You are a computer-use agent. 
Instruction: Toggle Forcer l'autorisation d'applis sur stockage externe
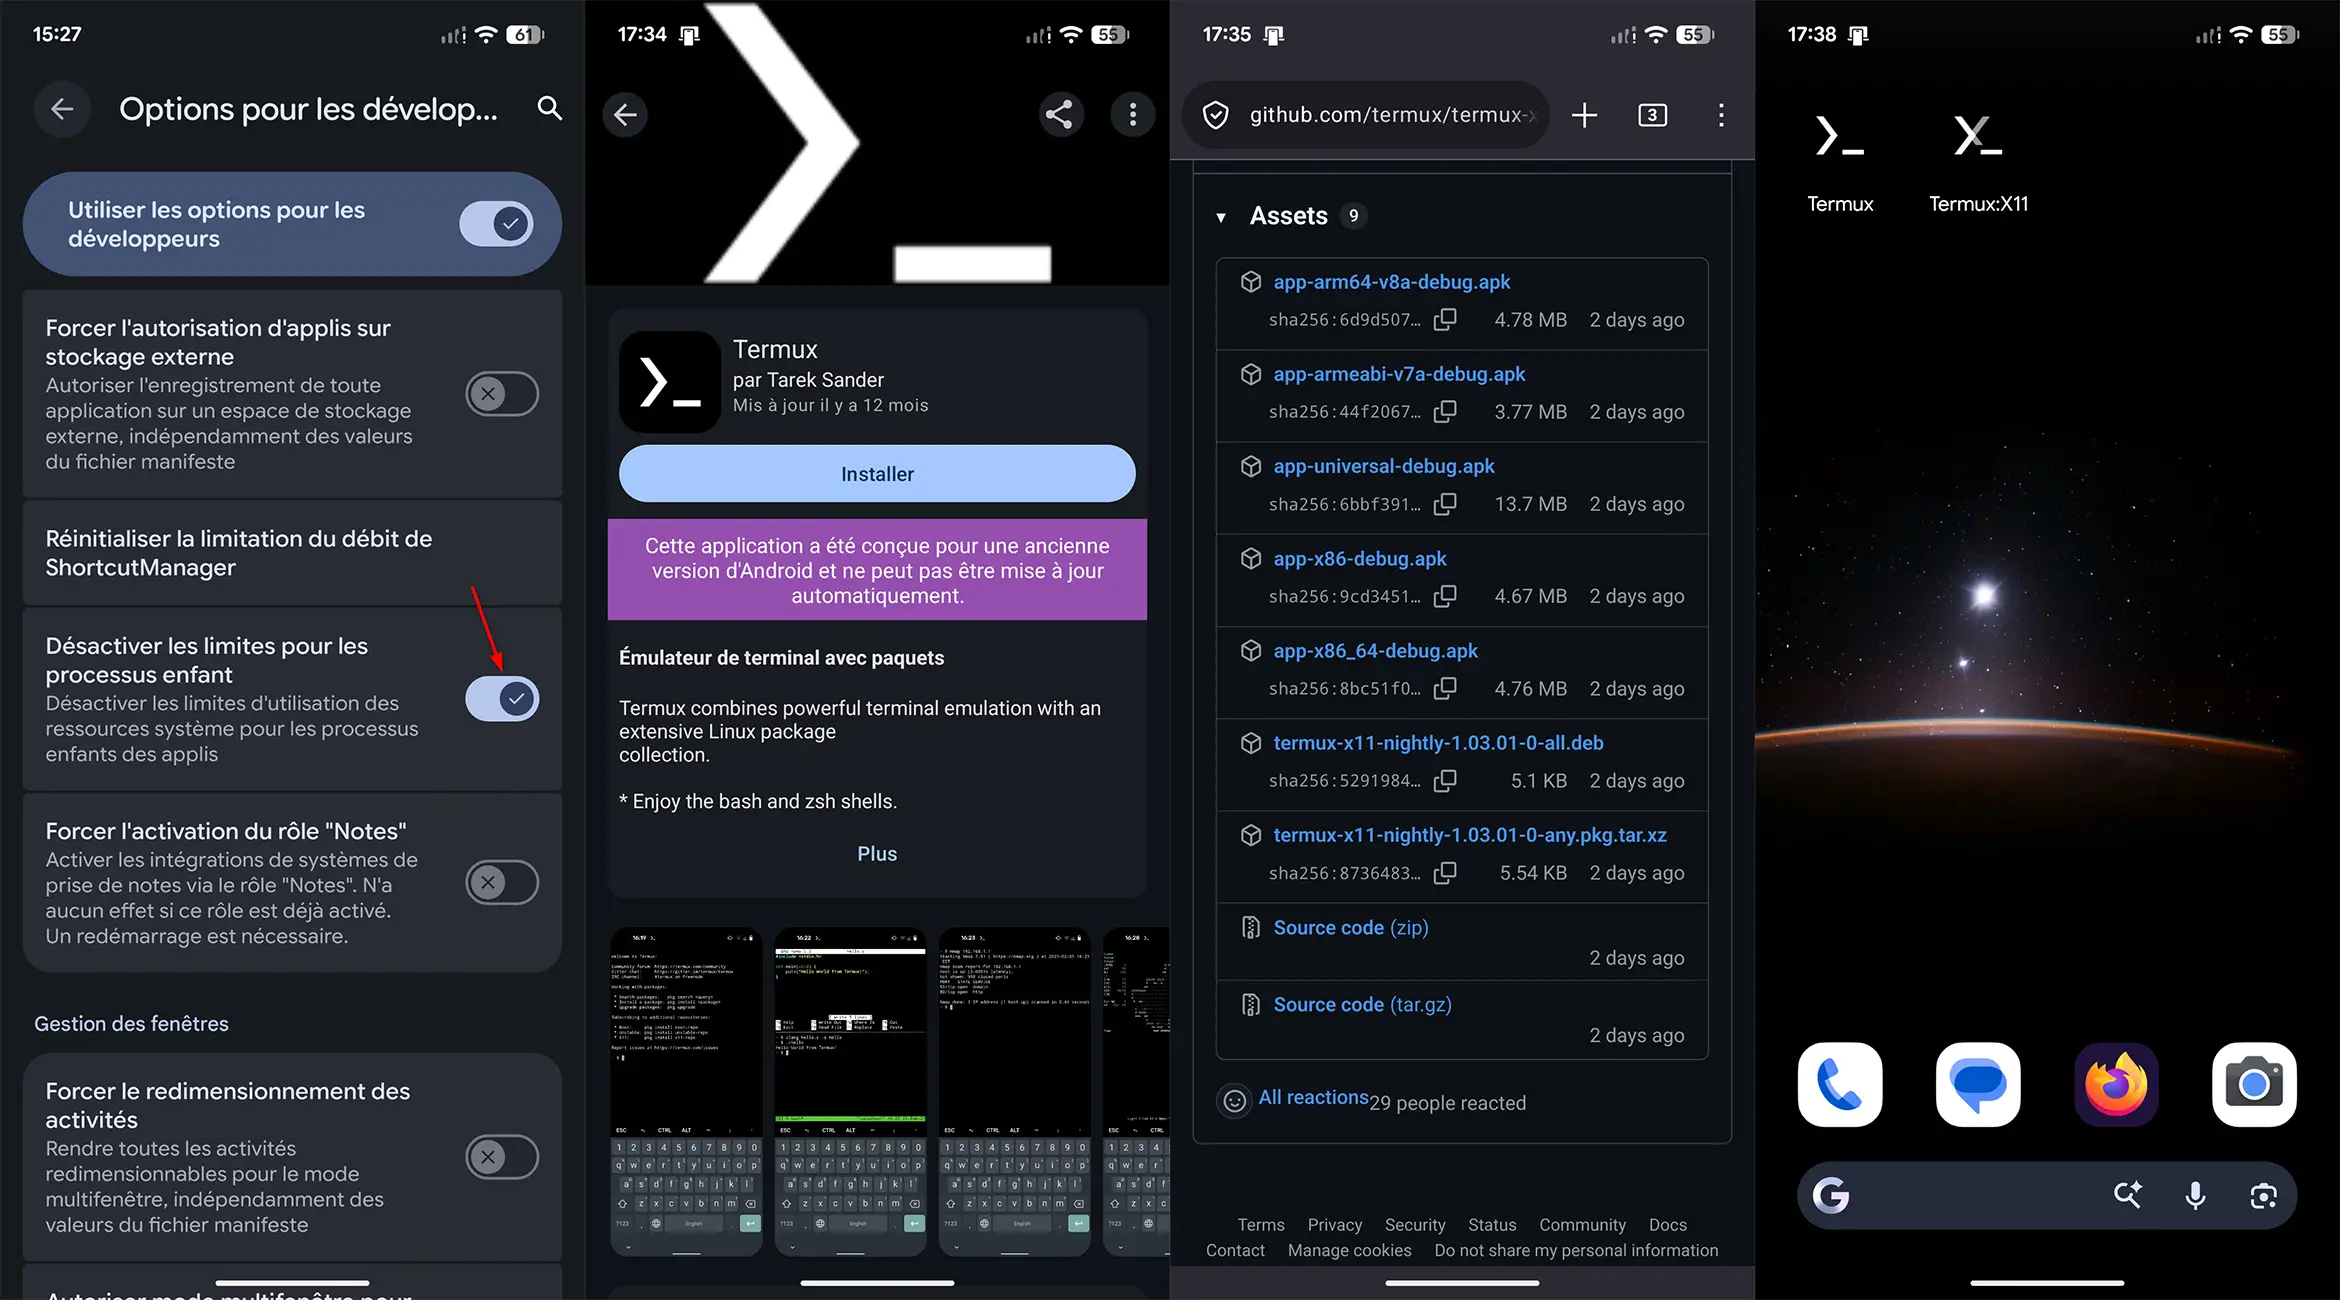tap(502, 394)
